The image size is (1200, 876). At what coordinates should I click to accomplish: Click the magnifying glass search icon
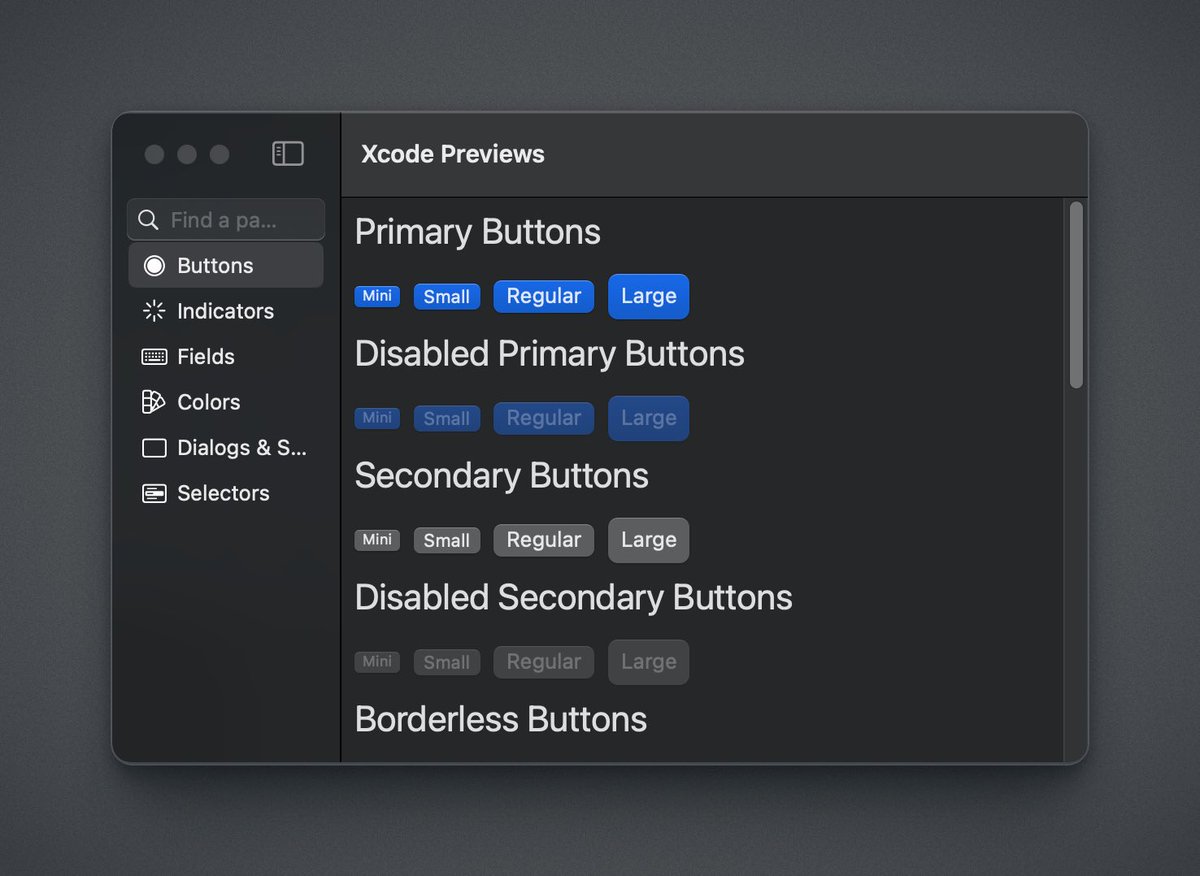coord(148,220)
